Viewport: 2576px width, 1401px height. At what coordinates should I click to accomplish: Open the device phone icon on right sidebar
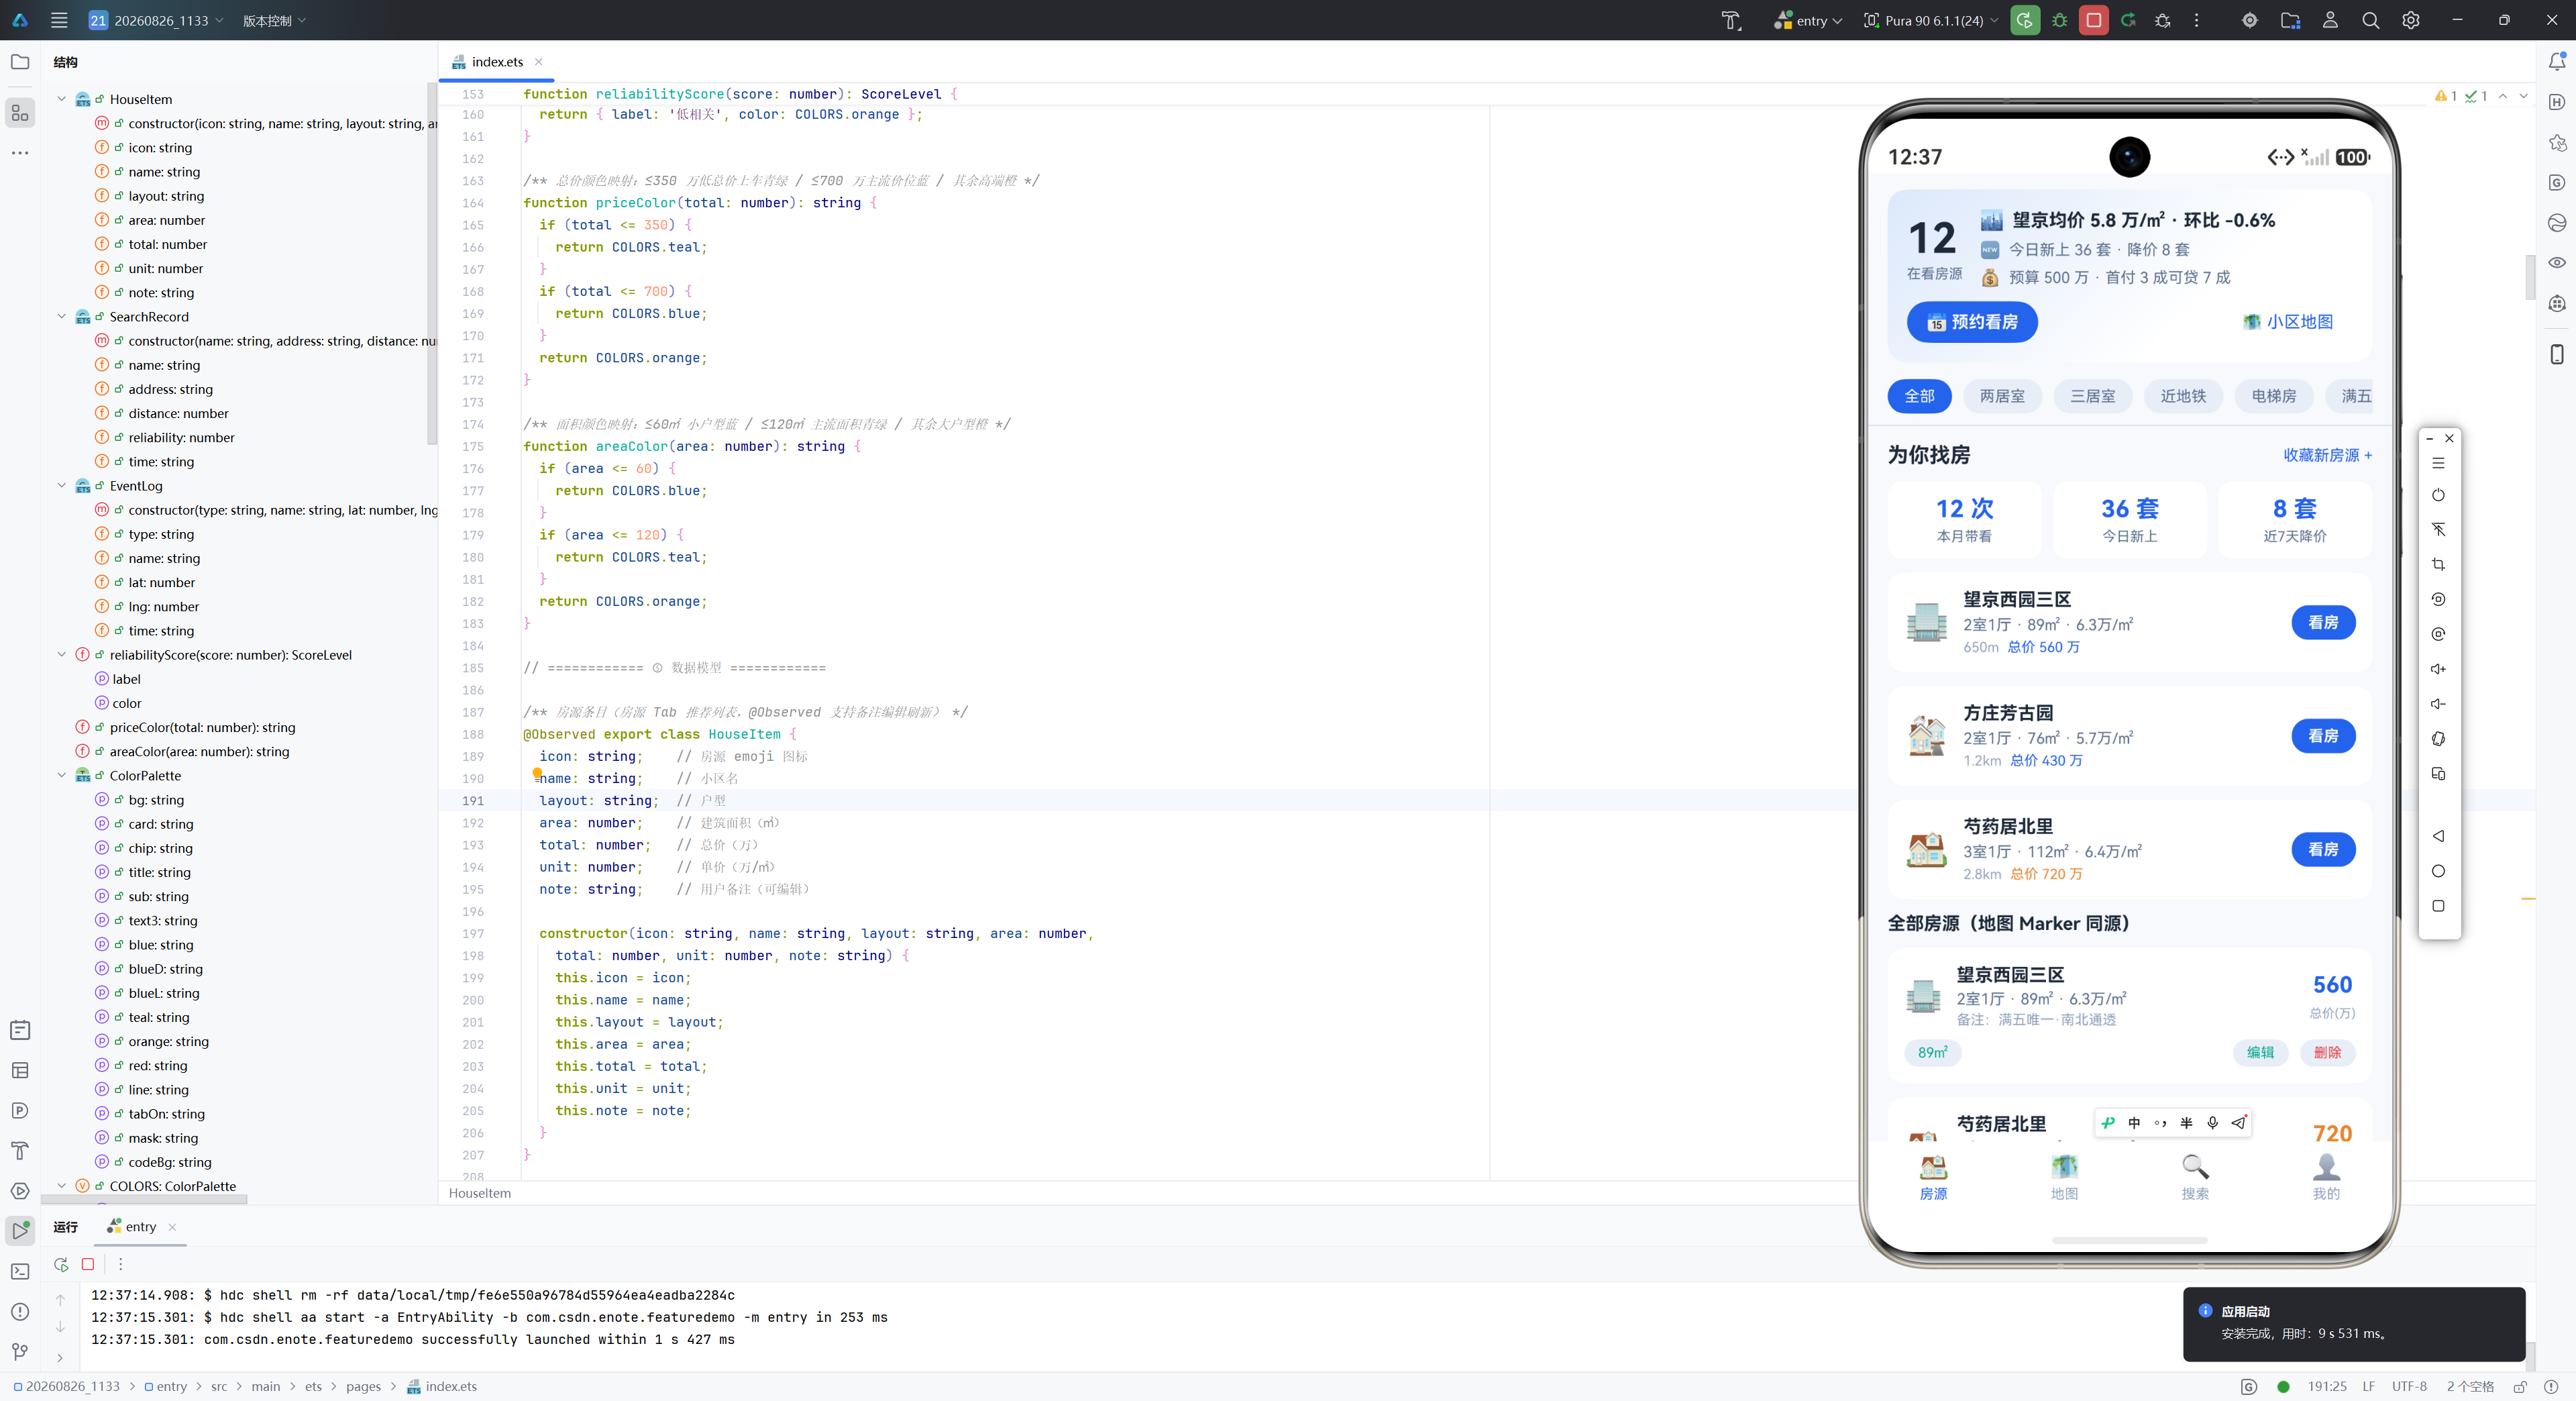[x=2557, y=354]
